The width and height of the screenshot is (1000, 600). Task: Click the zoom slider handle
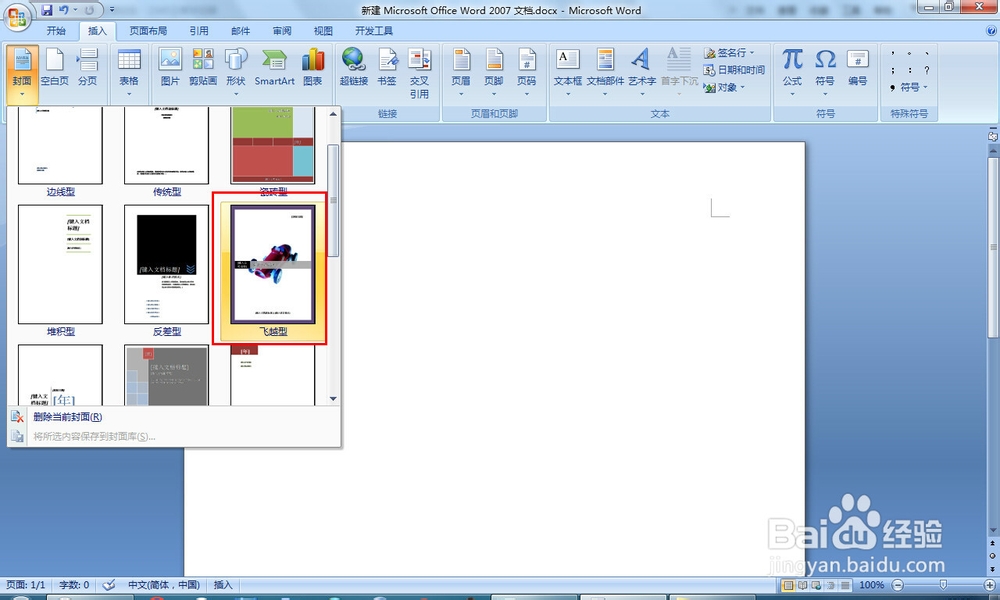point(943,585)
